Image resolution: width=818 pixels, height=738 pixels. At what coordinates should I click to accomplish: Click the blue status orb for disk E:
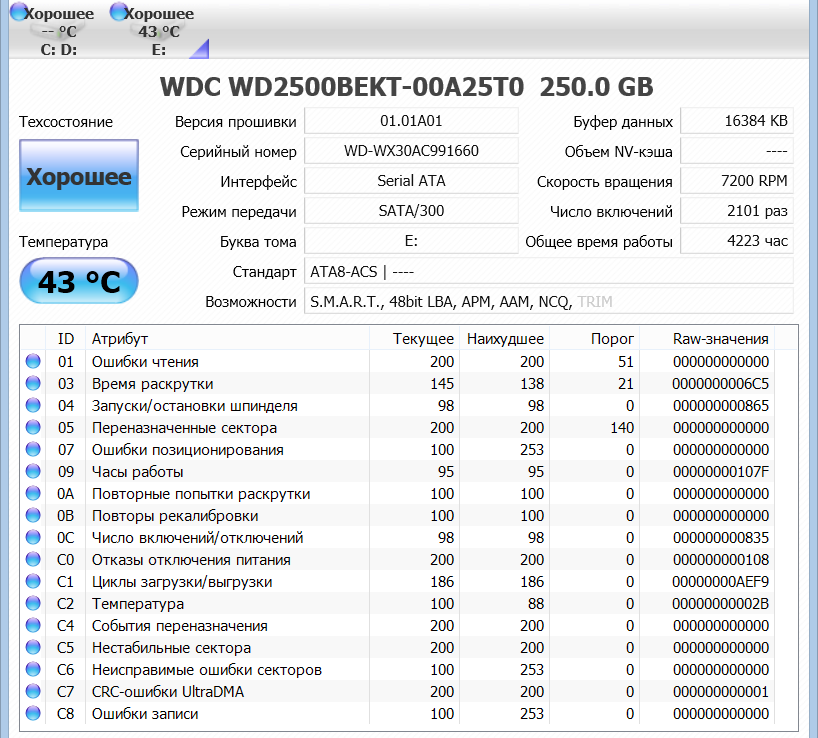pos(118,13)
